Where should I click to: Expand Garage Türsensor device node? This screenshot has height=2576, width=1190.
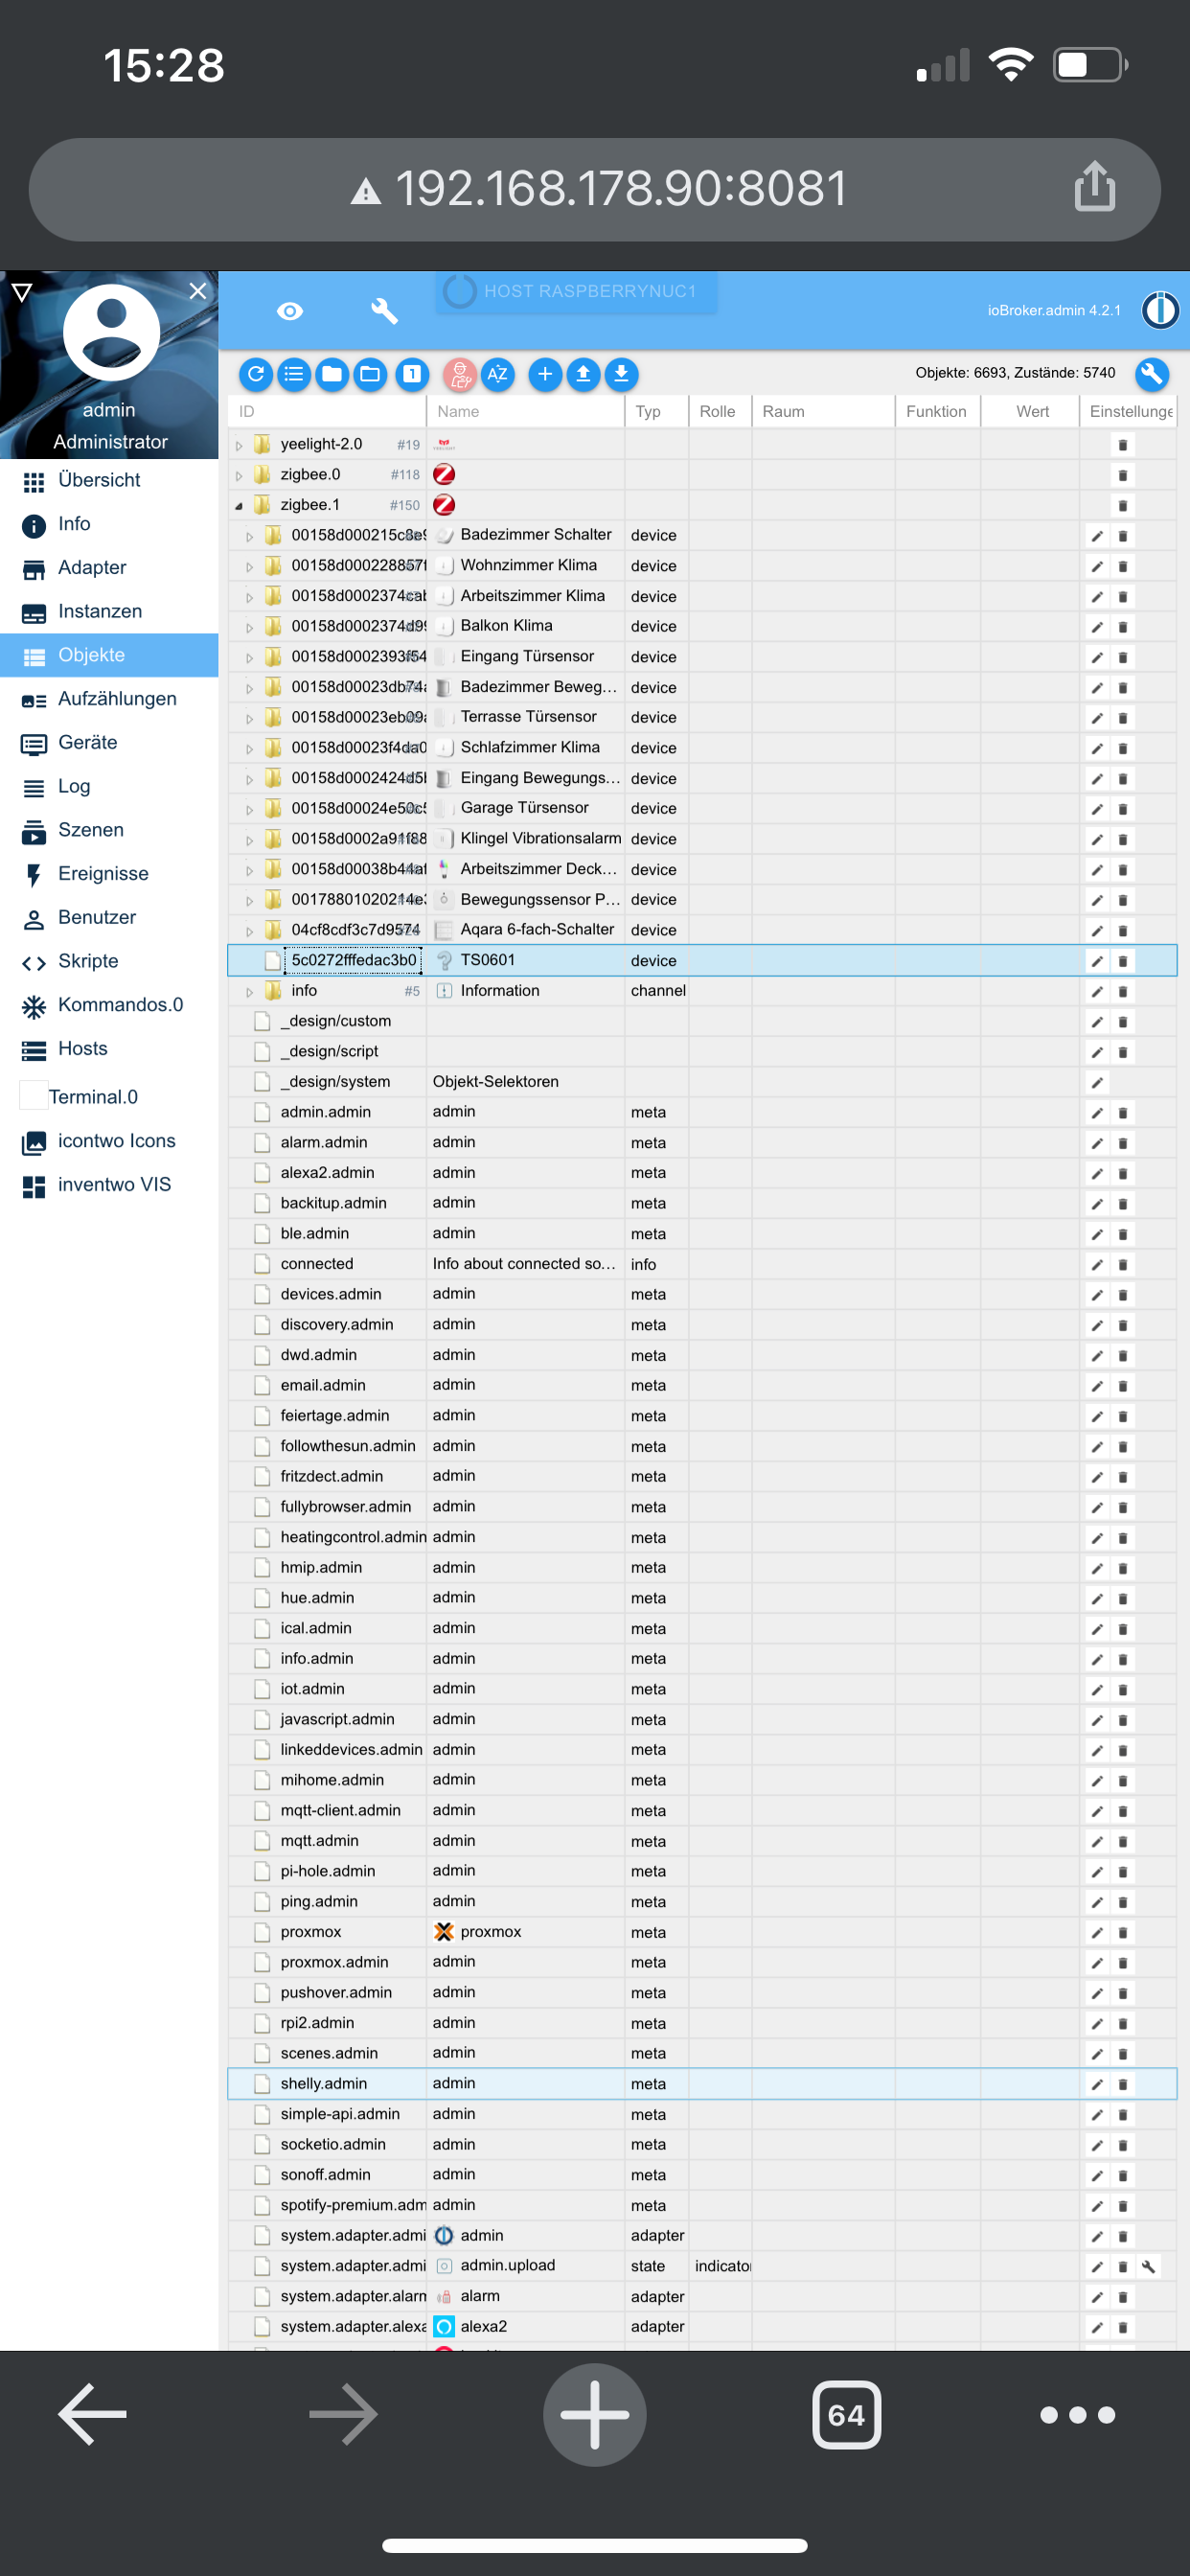tap(250, 810)
